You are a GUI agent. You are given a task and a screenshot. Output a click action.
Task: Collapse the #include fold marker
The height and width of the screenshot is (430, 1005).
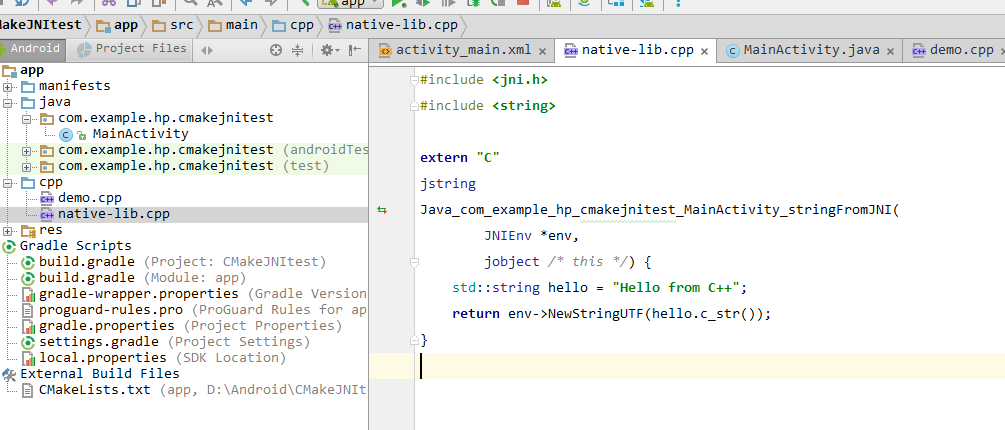(414, 80)
